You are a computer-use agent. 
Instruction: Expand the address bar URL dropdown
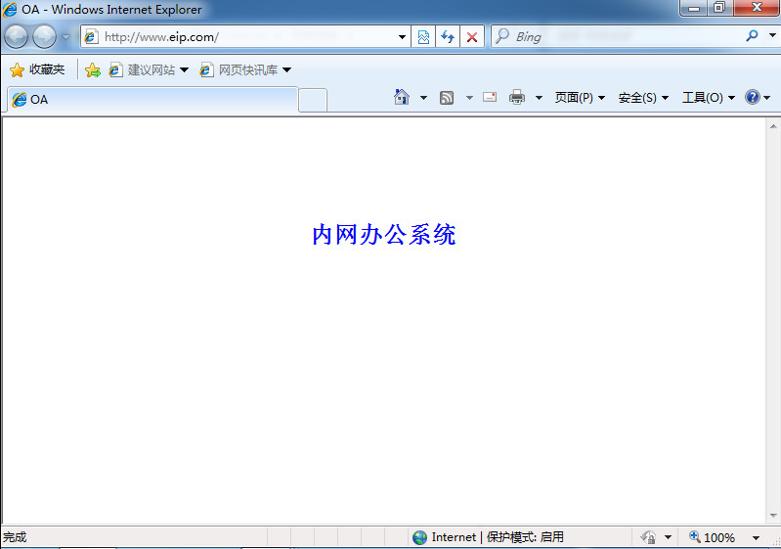pyautogui.click(x=402, y=37)
